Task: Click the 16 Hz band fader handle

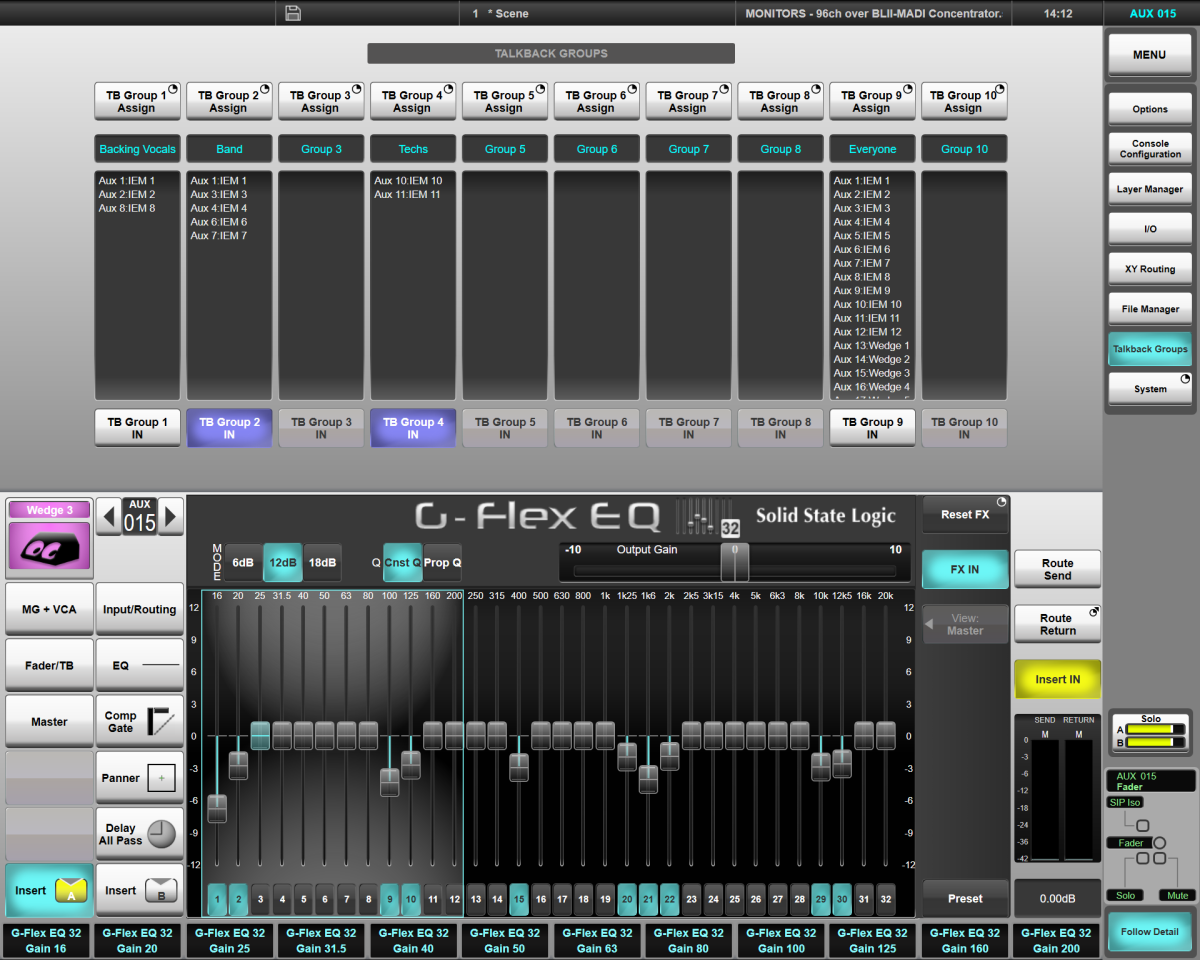Action: pyautogui.click(x=217, y=809)
